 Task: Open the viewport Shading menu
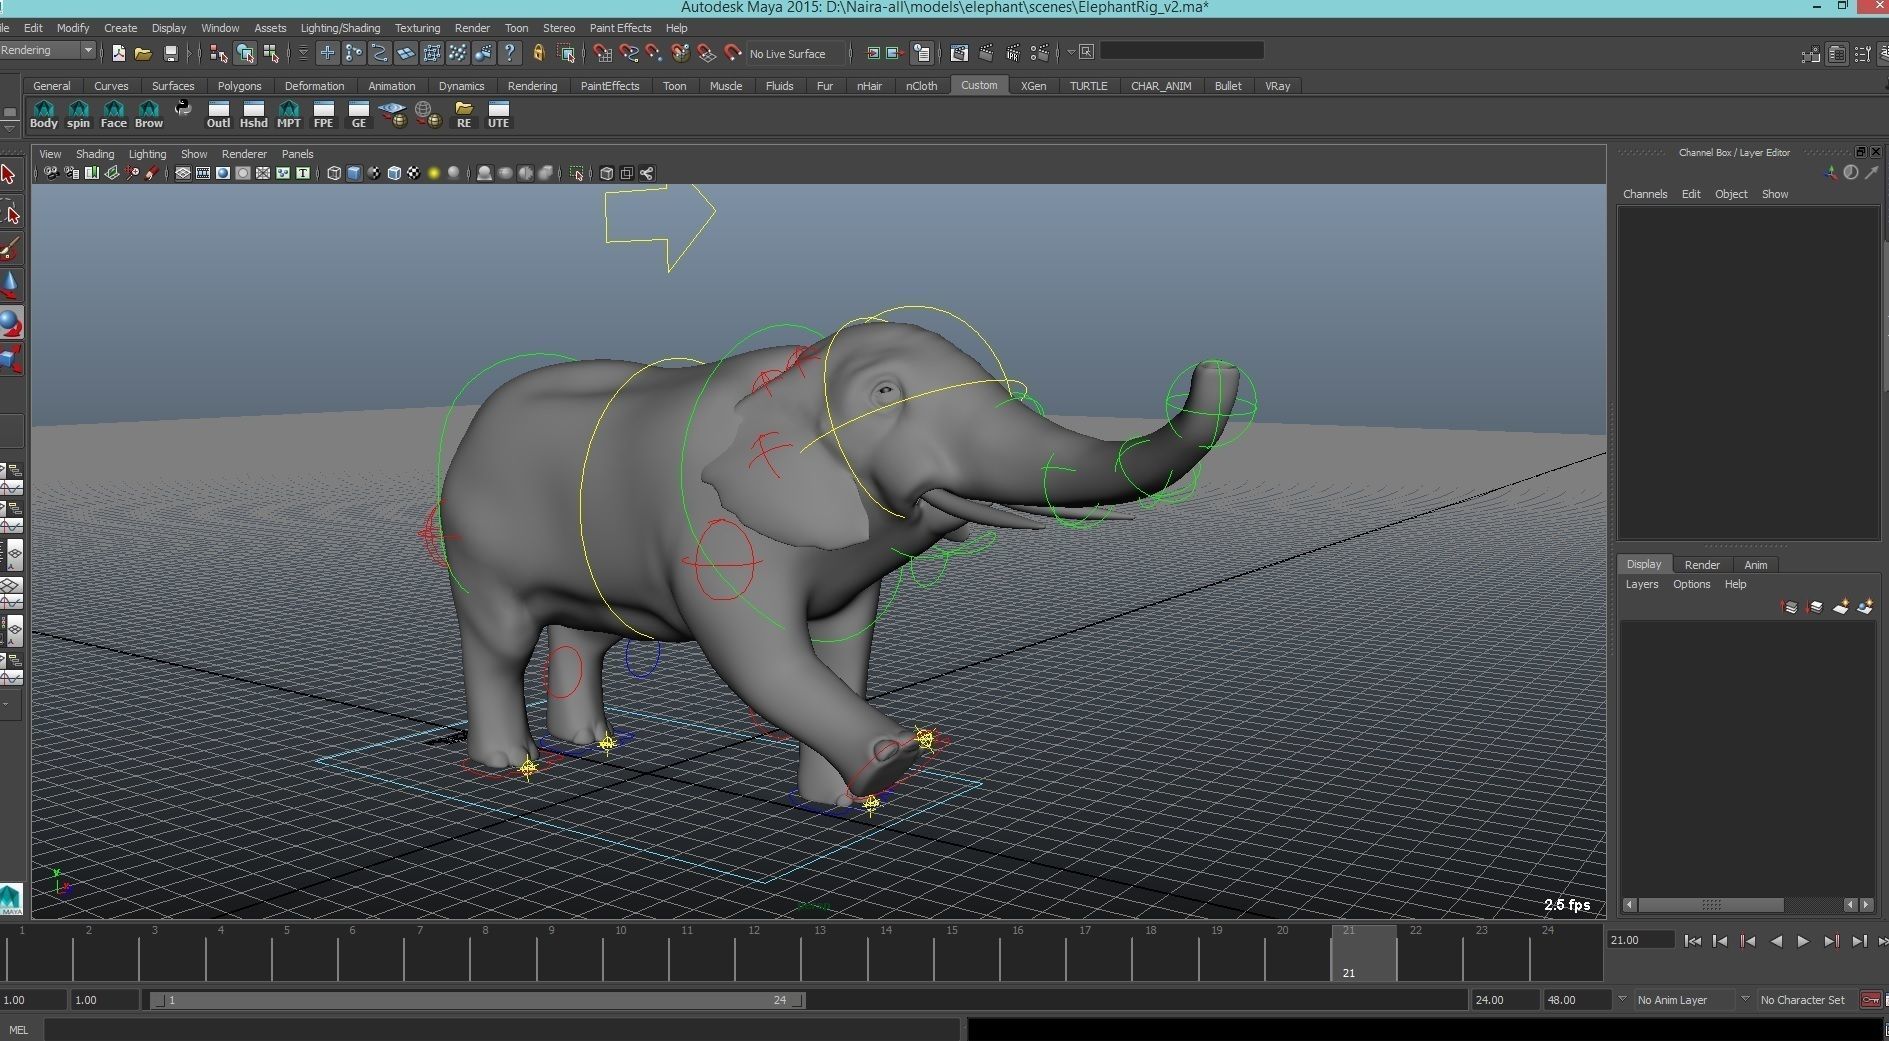click(x=95, y=154)
